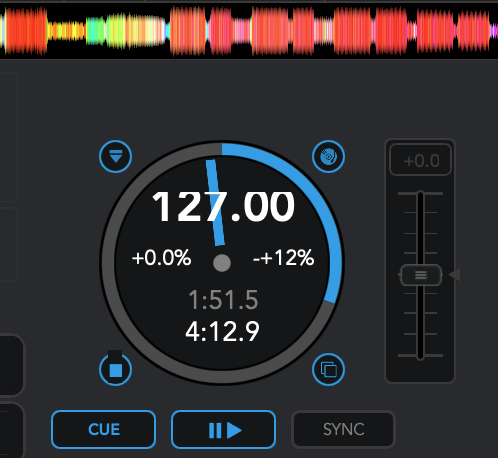Click the CUE button
The image size is (498, 458).
pyautogui.click(x=104, y=430)
